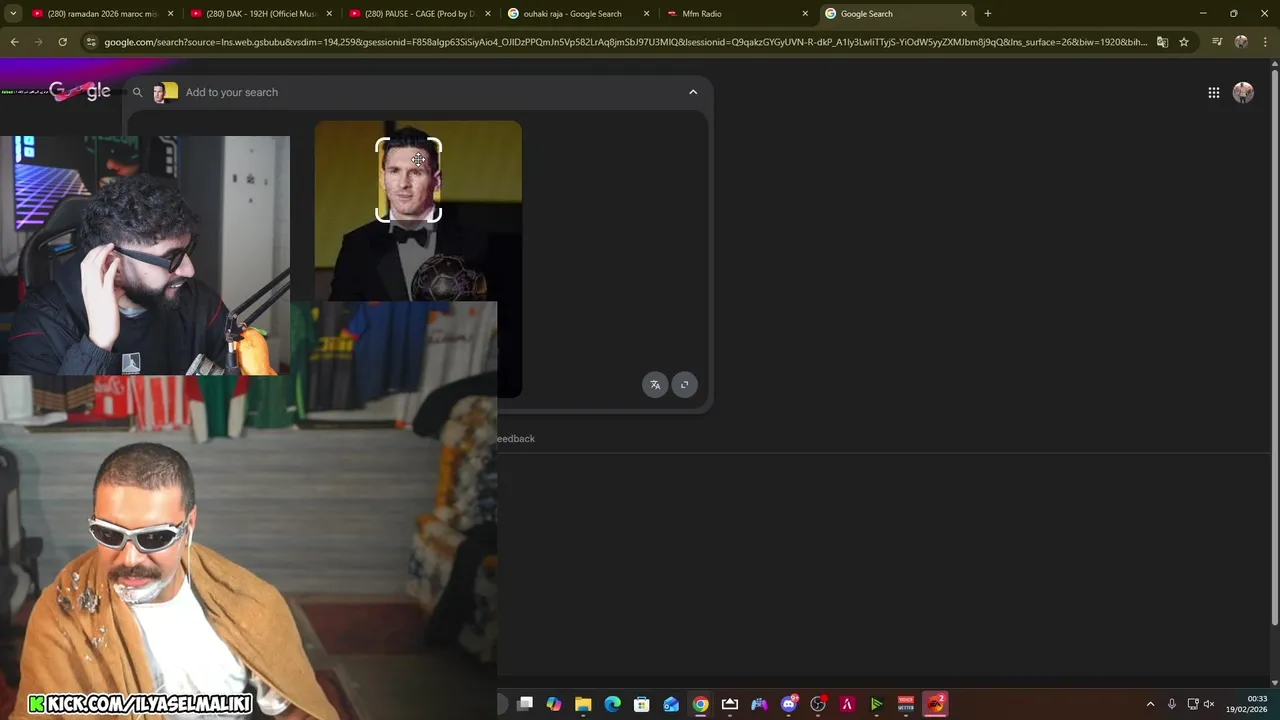Click the Lens face selection box
1280x720 pixels.
pyautogui.click(x=408, y=180)
